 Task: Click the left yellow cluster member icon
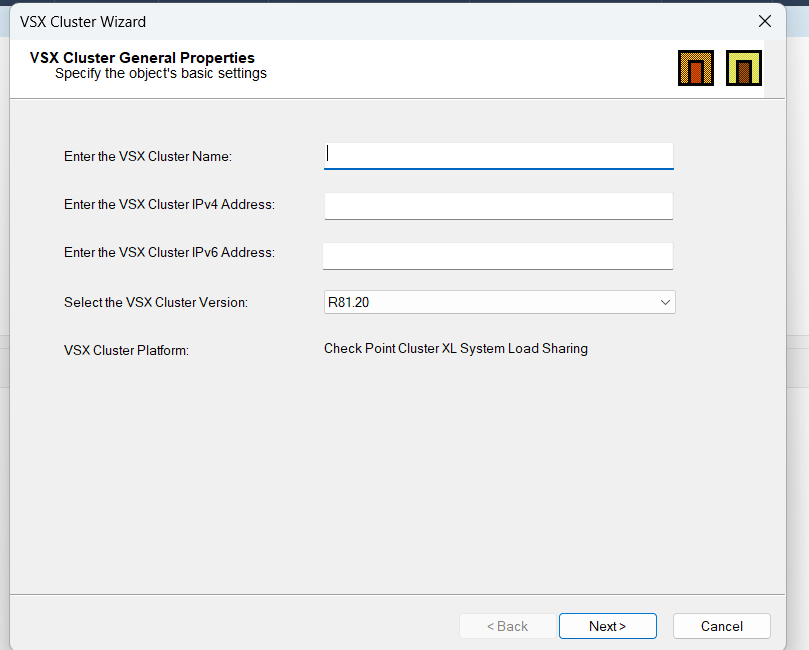[695, 68]
